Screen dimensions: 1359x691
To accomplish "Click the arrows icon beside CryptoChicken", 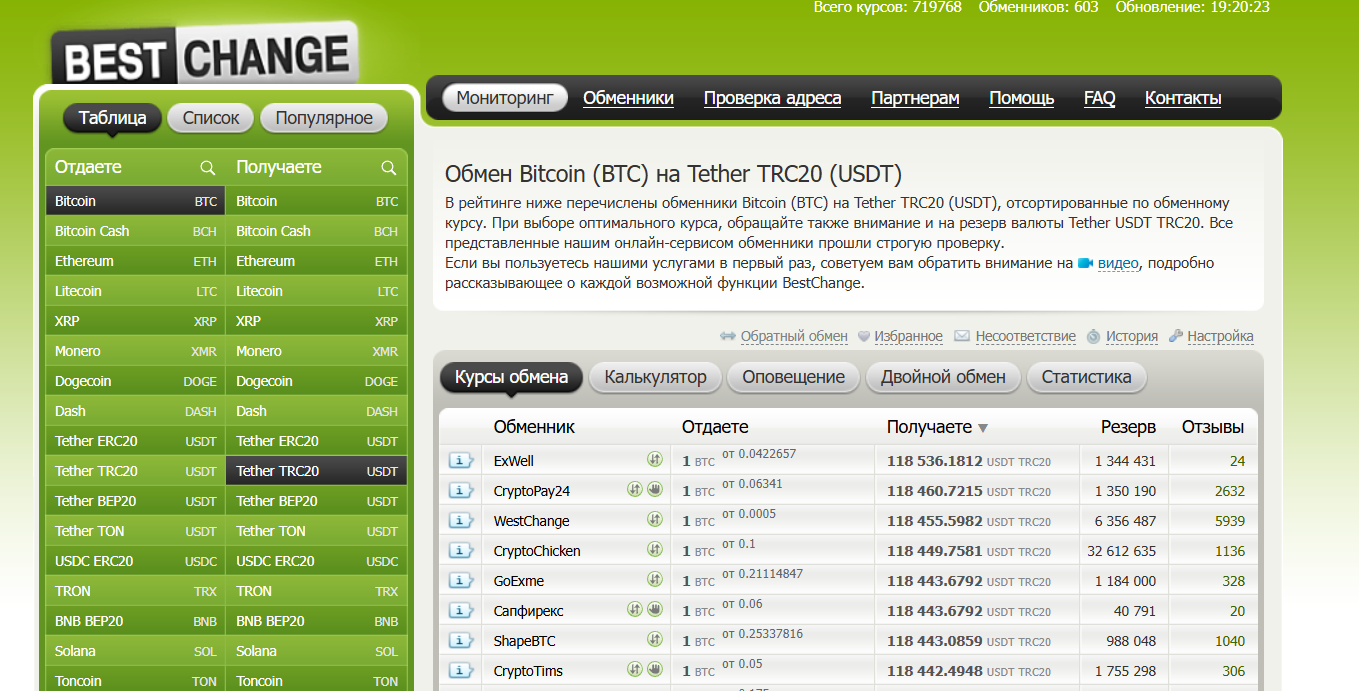I will tap(654, 550).
